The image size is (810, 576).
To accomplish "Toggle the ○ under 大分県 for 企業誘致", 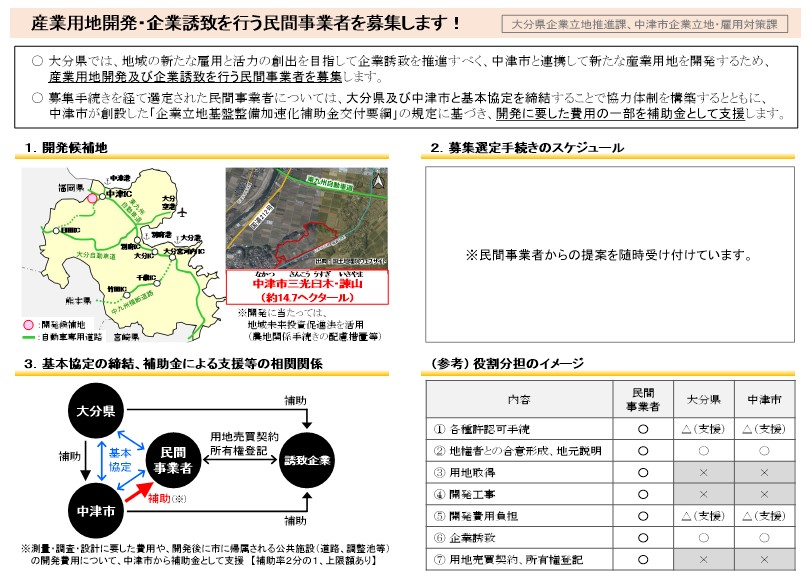I will pyautogui.click(x=703, y=535).
